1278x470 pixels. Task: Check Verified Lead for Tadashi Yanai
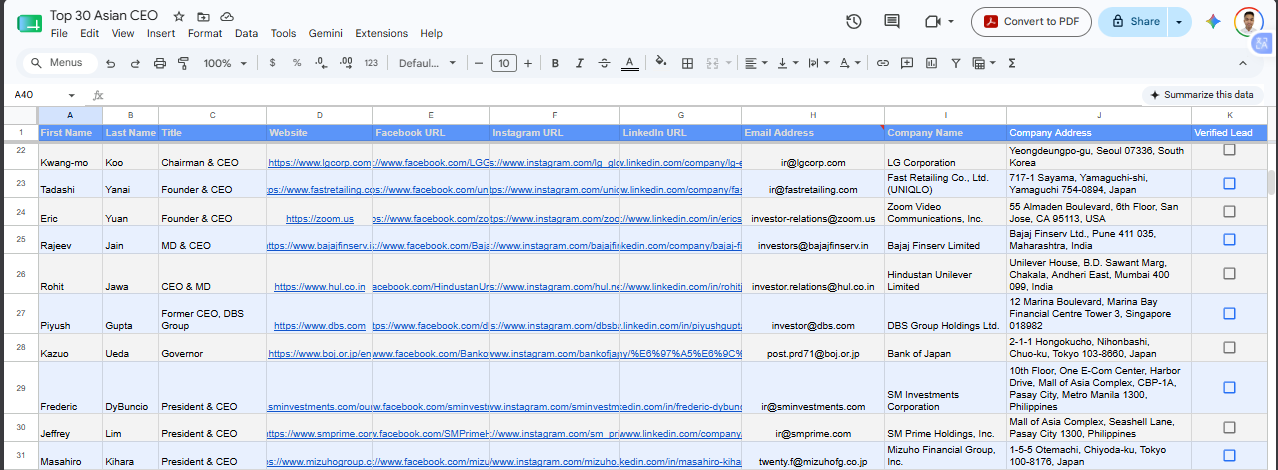pyautogui.click(x=1229, y=183)
